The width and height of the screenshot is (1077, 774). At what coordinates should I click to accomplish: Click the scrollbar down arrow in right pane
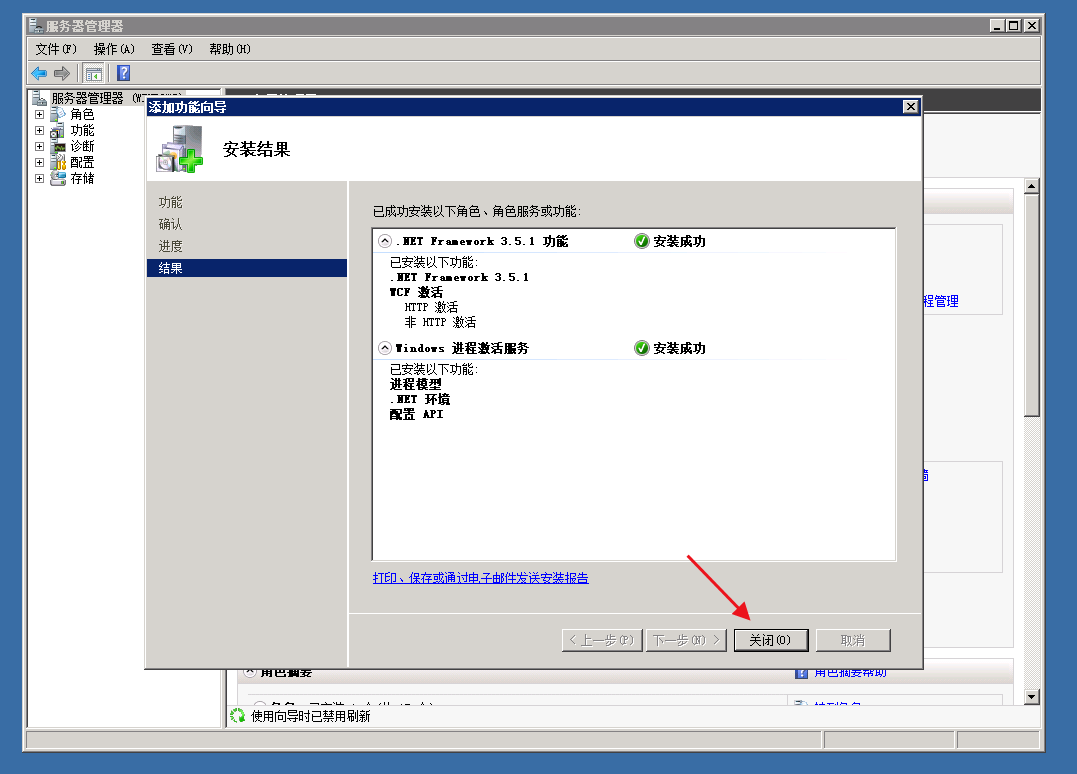(x=1033, y=696)
